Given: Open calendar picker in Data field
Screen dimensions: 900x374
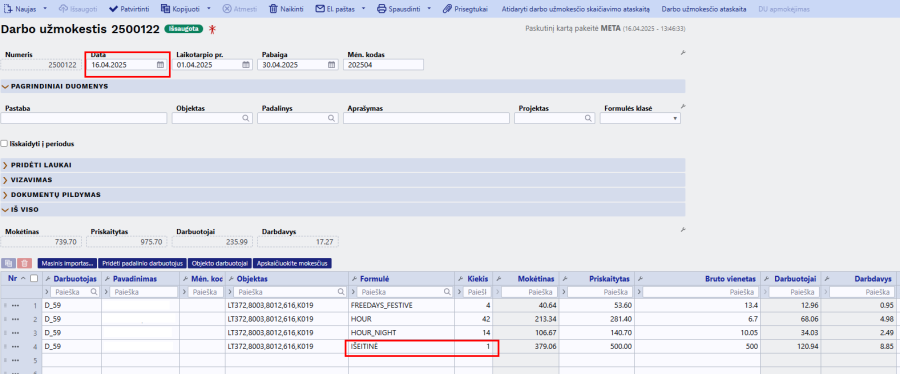Looking at the screenshot, I should coord(160,65).
